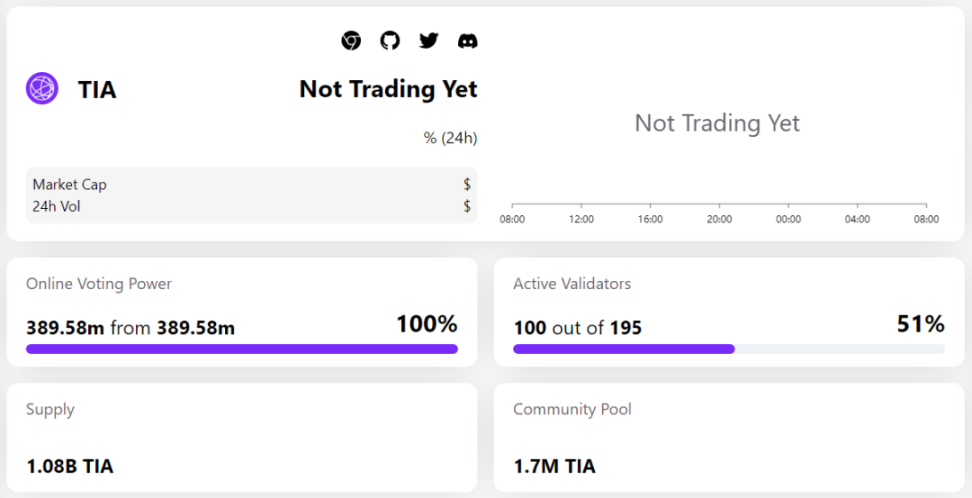Image resolution: width=972 pixels, height=498 pixels.
Task: Click the 00:00 chart time marker
Action: 788,219
